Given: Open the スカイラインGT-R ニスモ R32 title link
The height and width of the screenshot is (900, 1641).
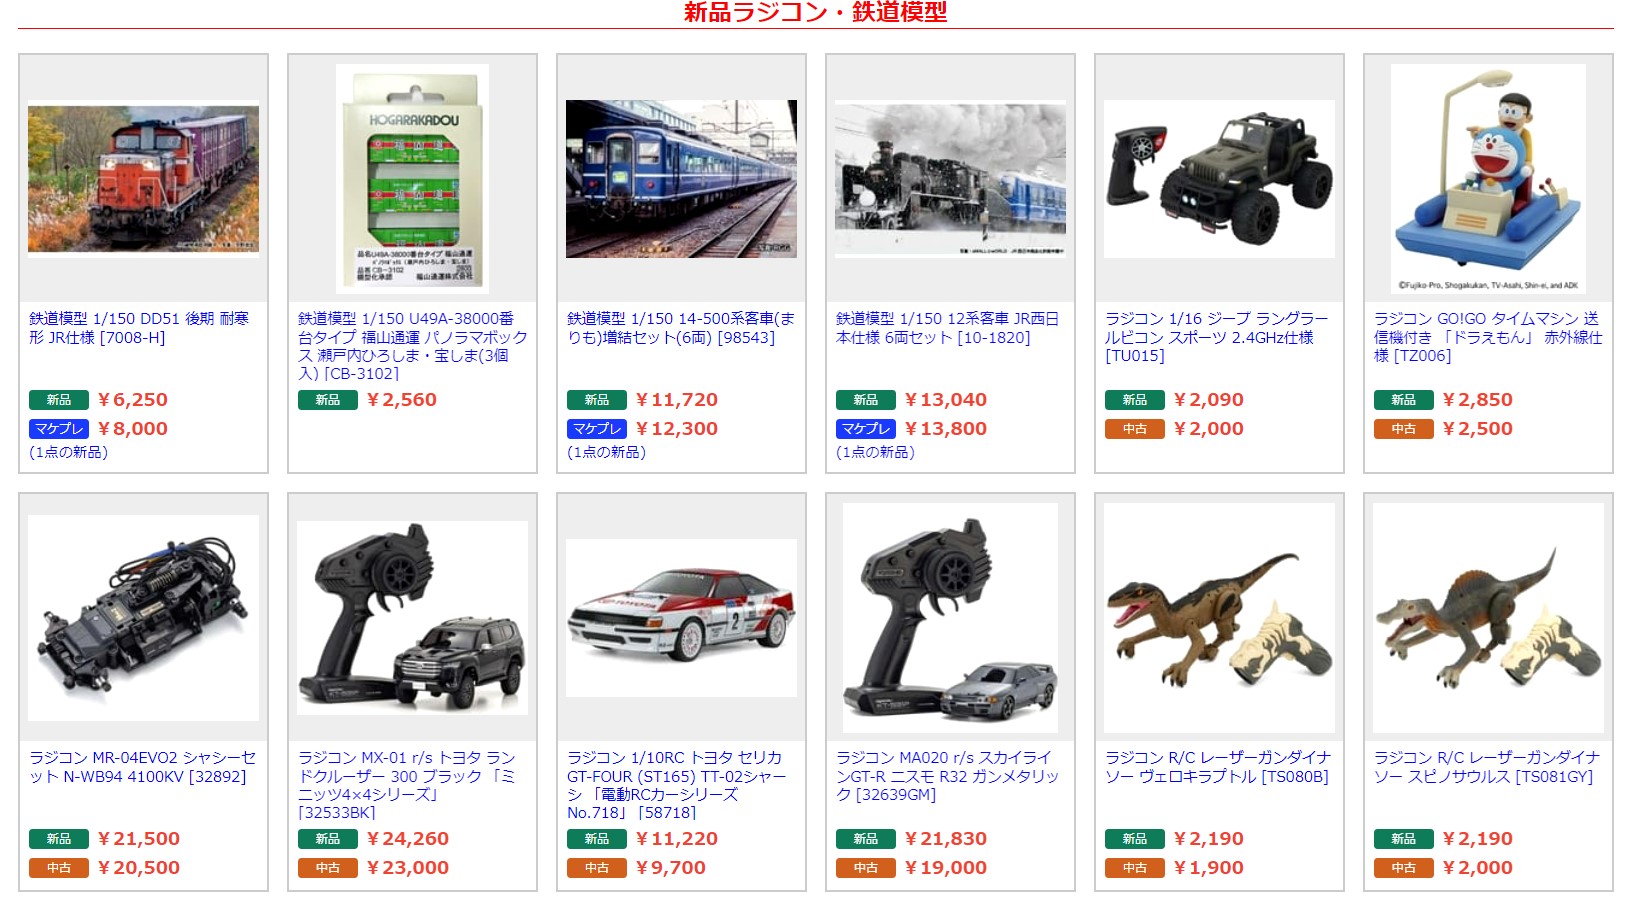Looking at the screenshot, I should tap(947, 776).
